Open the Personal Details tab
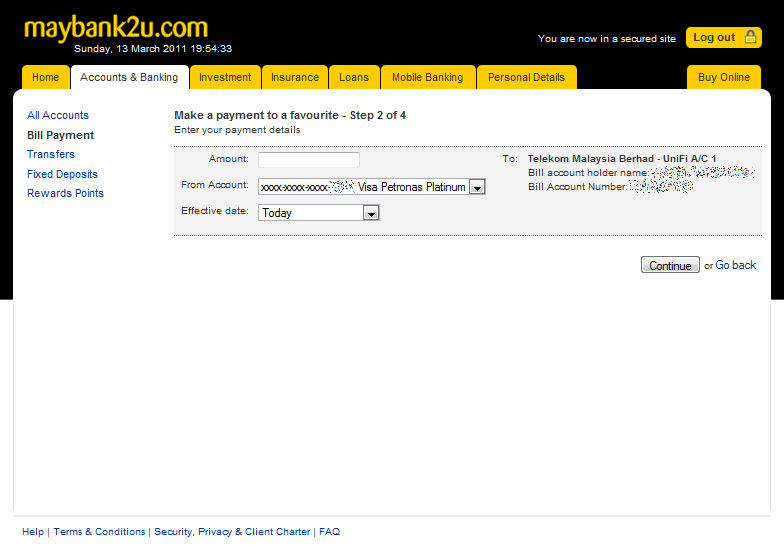The image size is (784, 550). pos(526,78)
